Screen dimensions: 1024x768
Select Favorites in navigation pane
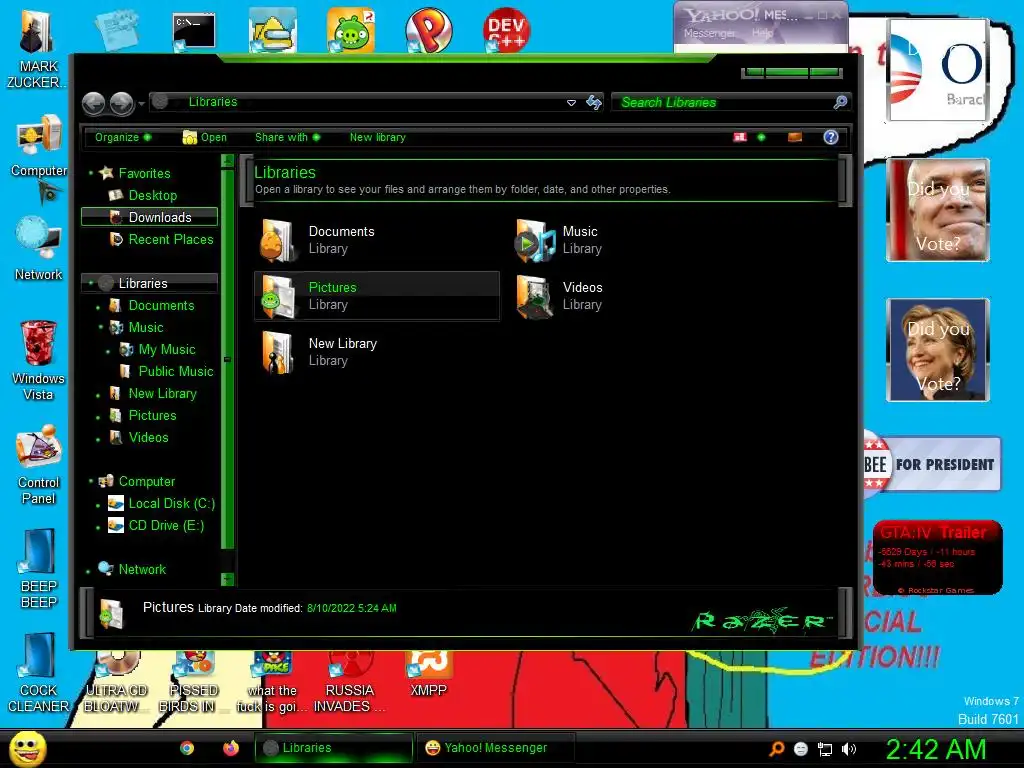[144, 173]
